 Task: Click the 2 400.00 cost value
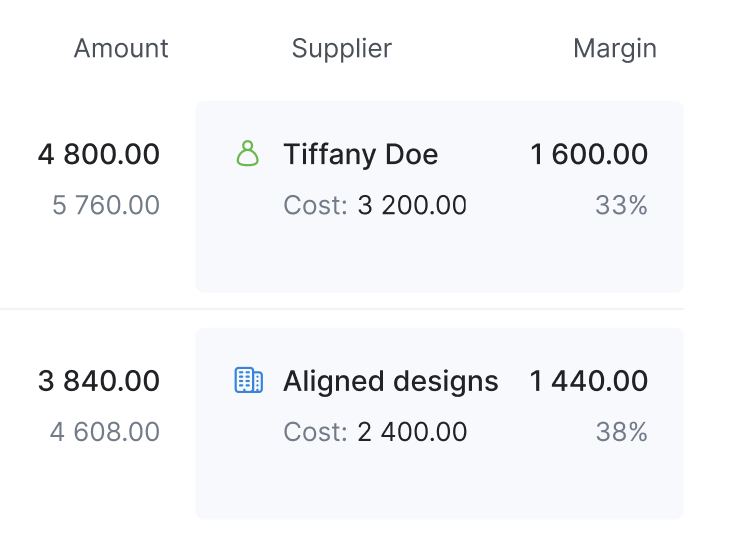[411, 432]
